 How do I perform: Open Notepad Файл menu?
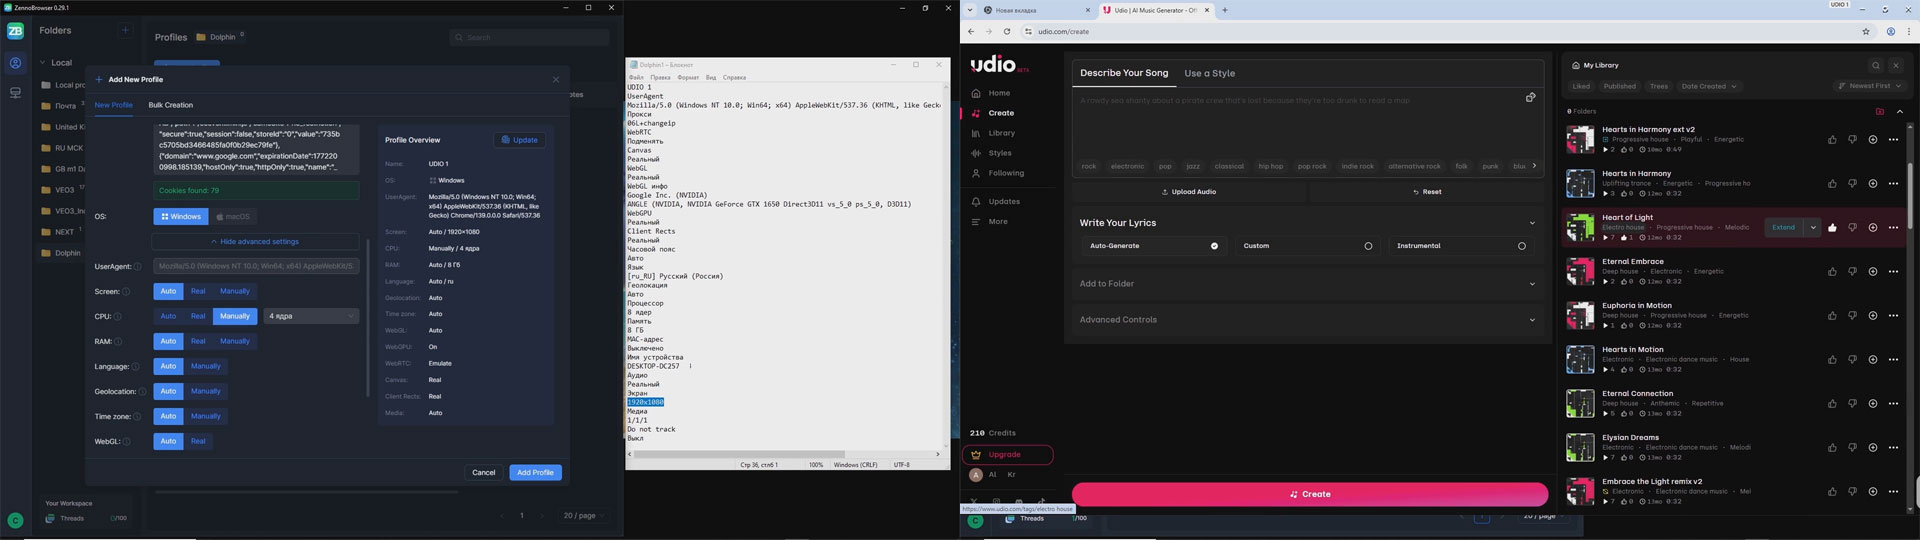pos(636,77)
